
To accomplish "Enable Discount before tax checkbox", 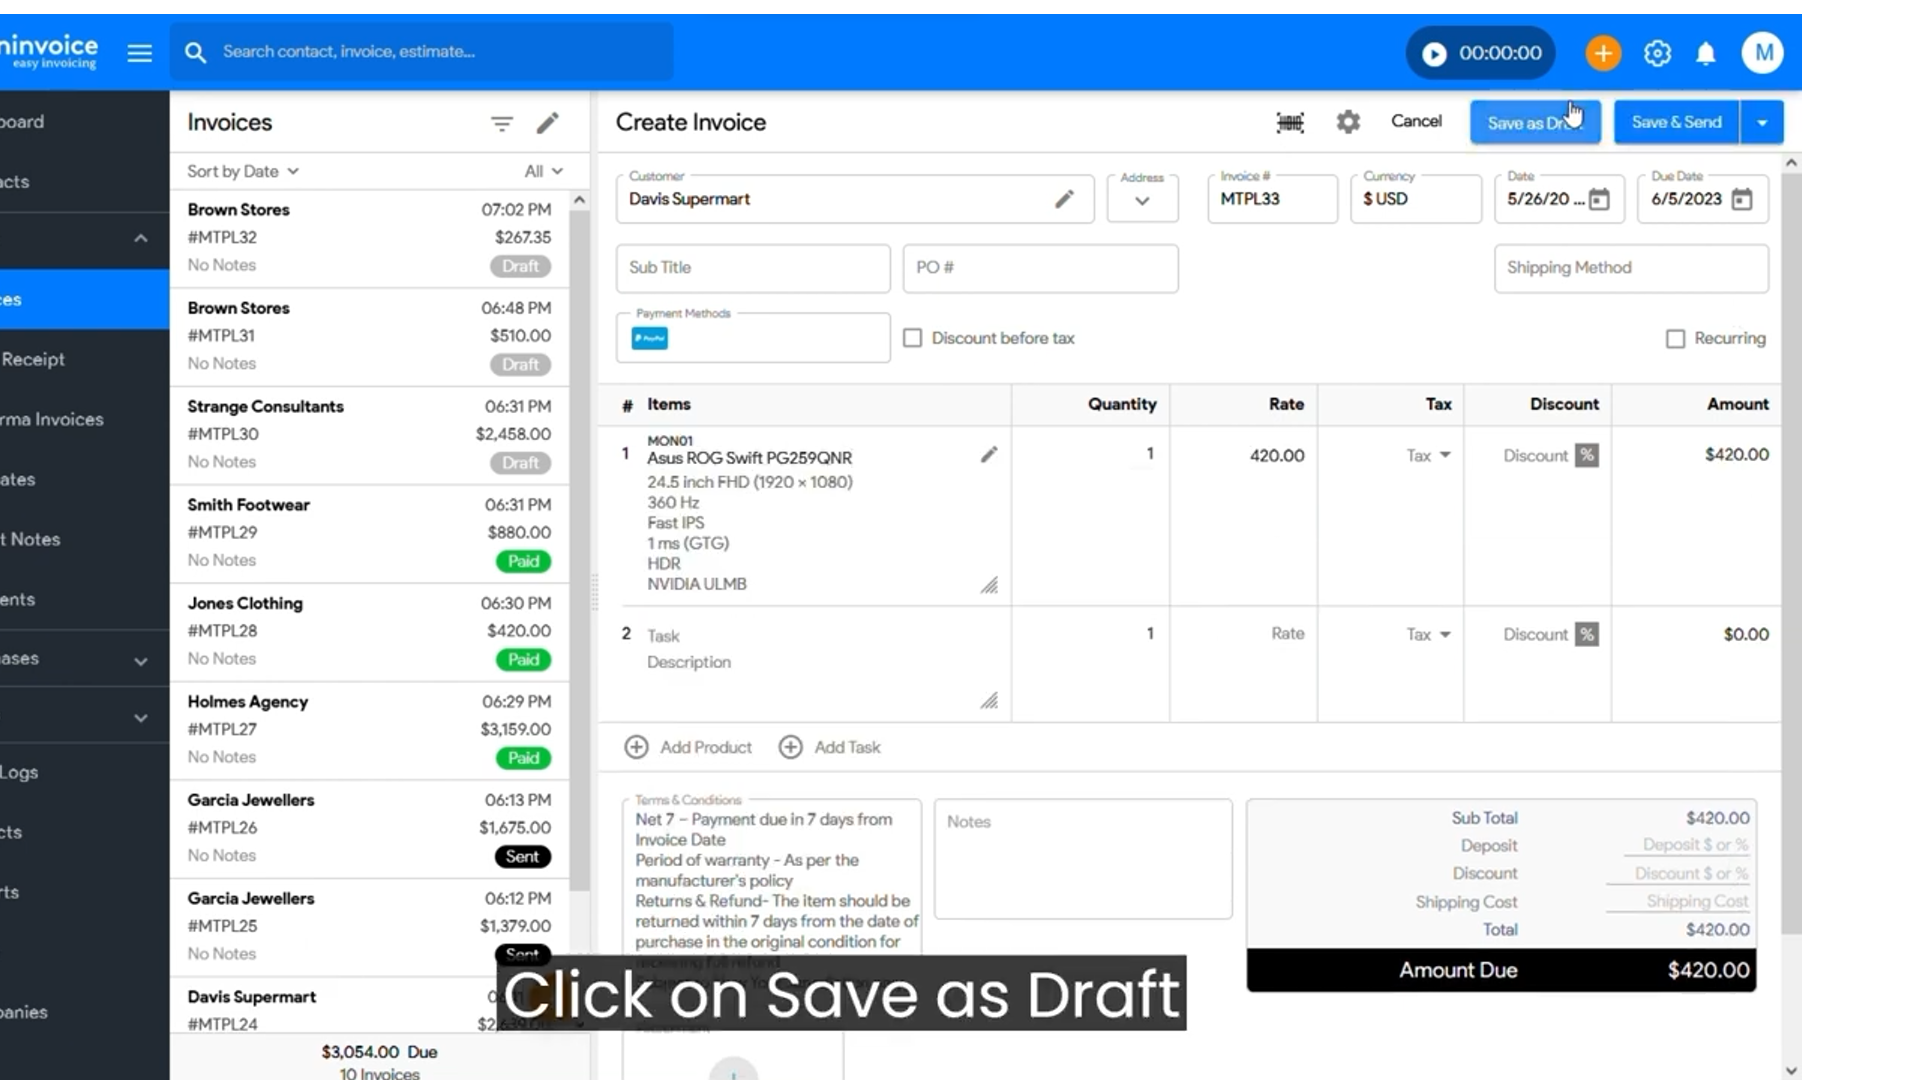I will tap(912, 338).
